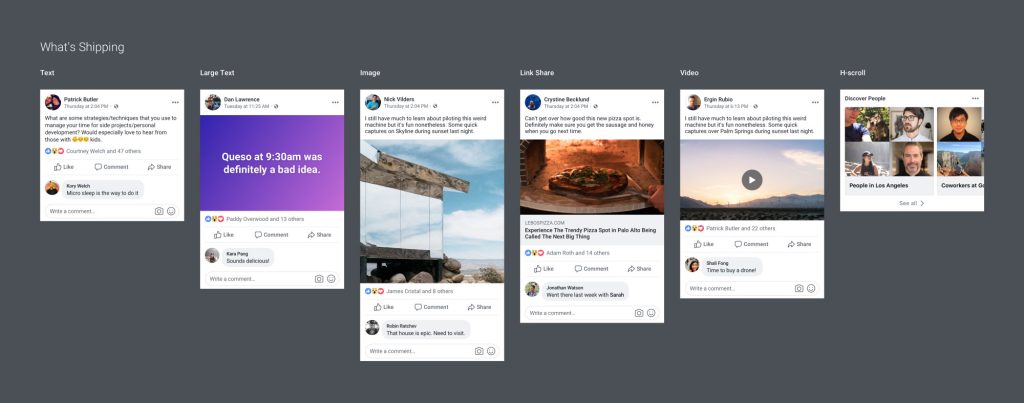
Task: Comment on Patrick Butler's text post
Action: click(x=111, y=167)
